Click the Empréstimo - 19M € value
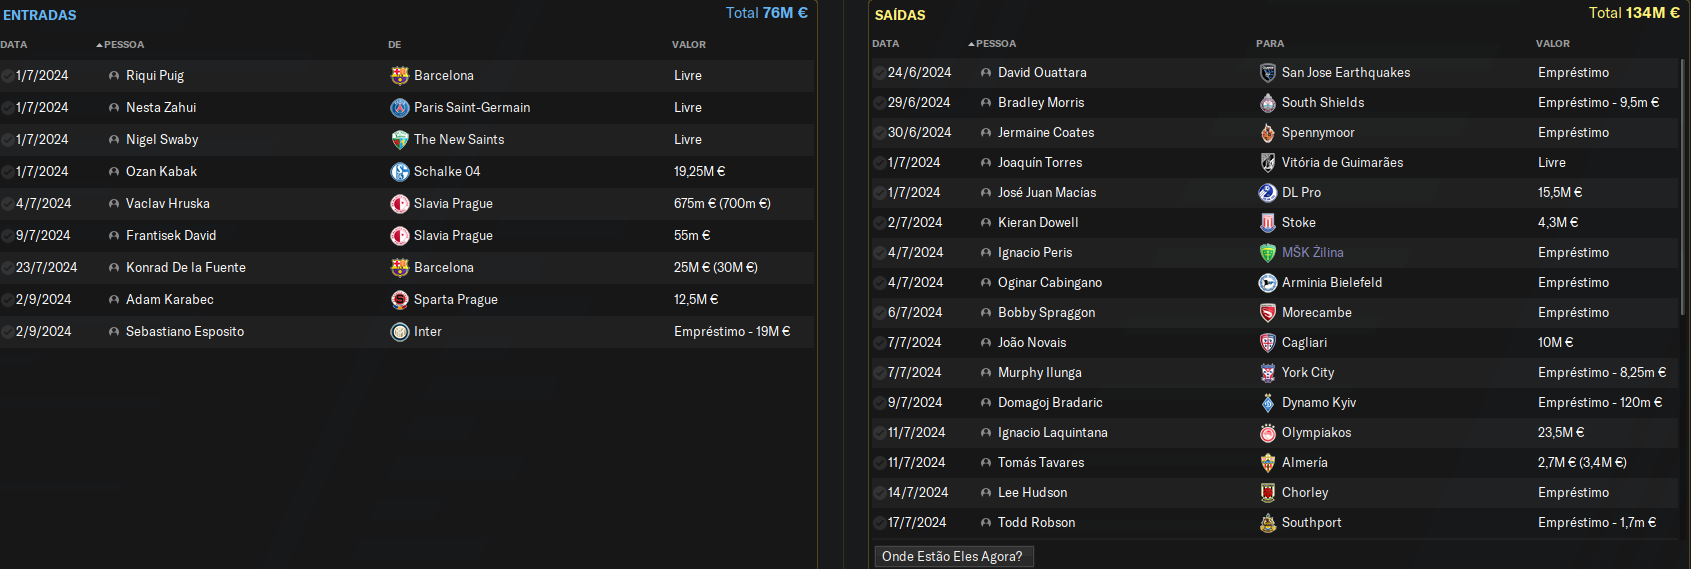This screenshot has height=569, width=1691. [x=732, y=331]
